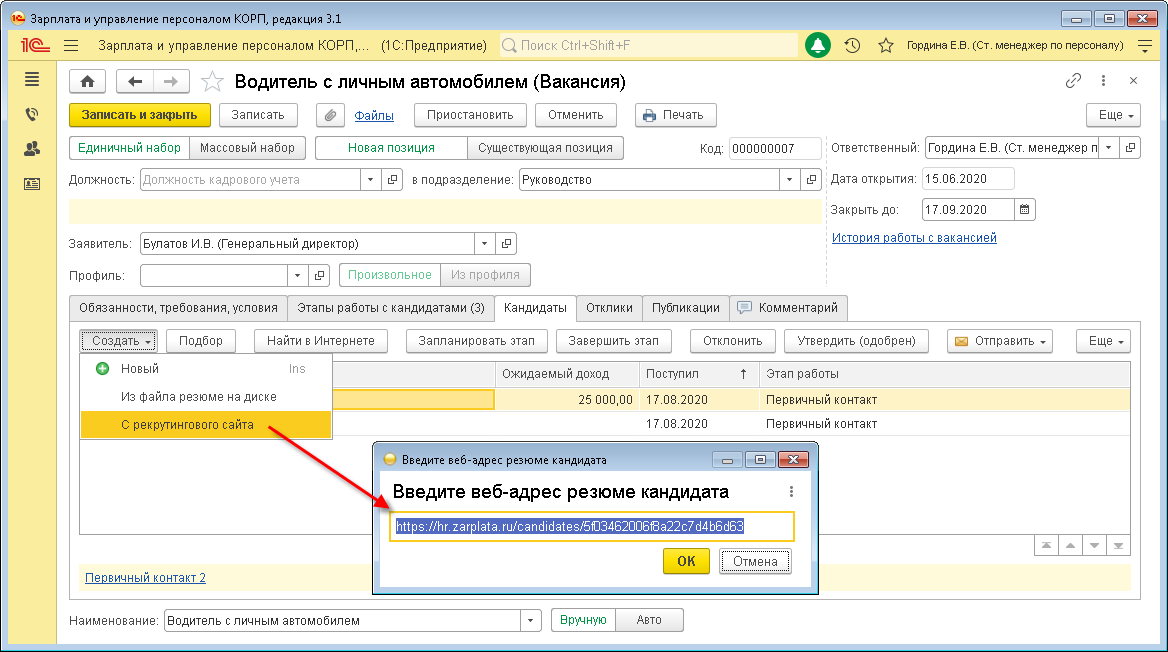
Task: Open the main menu hamburger icon
Action: [x=71, y=45]
